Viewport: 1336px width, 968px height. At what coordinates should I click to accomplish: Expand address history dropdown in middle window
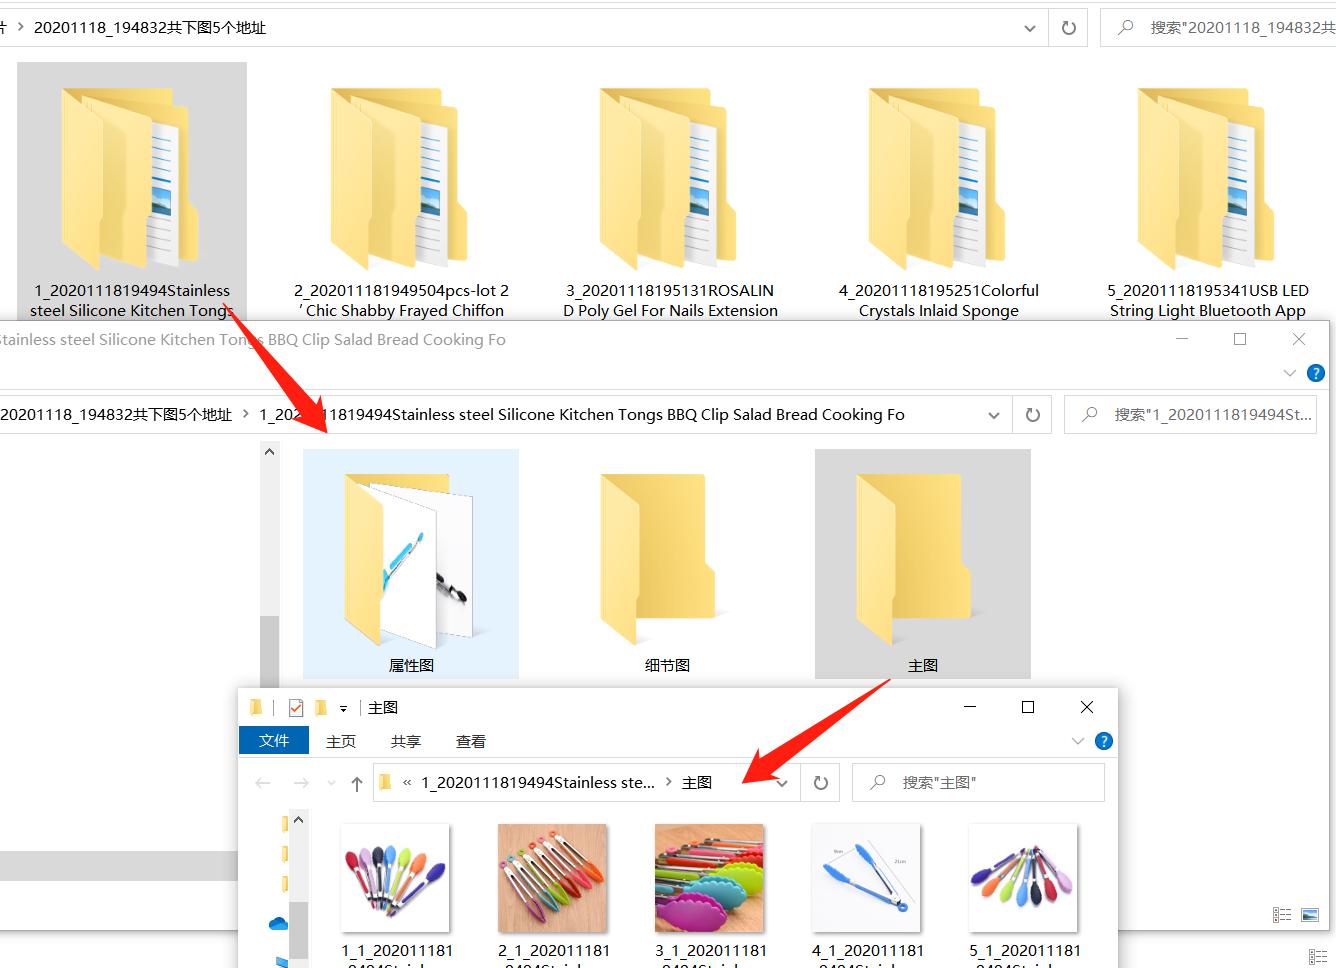994,415
